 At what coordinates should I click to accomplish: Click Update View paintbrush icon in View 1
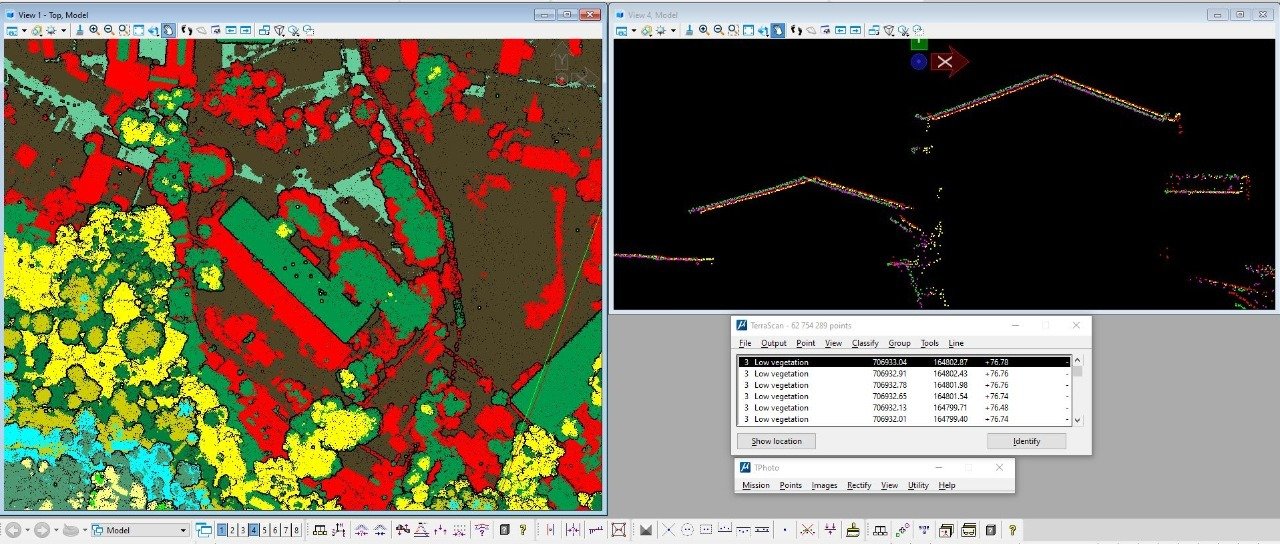(x=80, y=30)
